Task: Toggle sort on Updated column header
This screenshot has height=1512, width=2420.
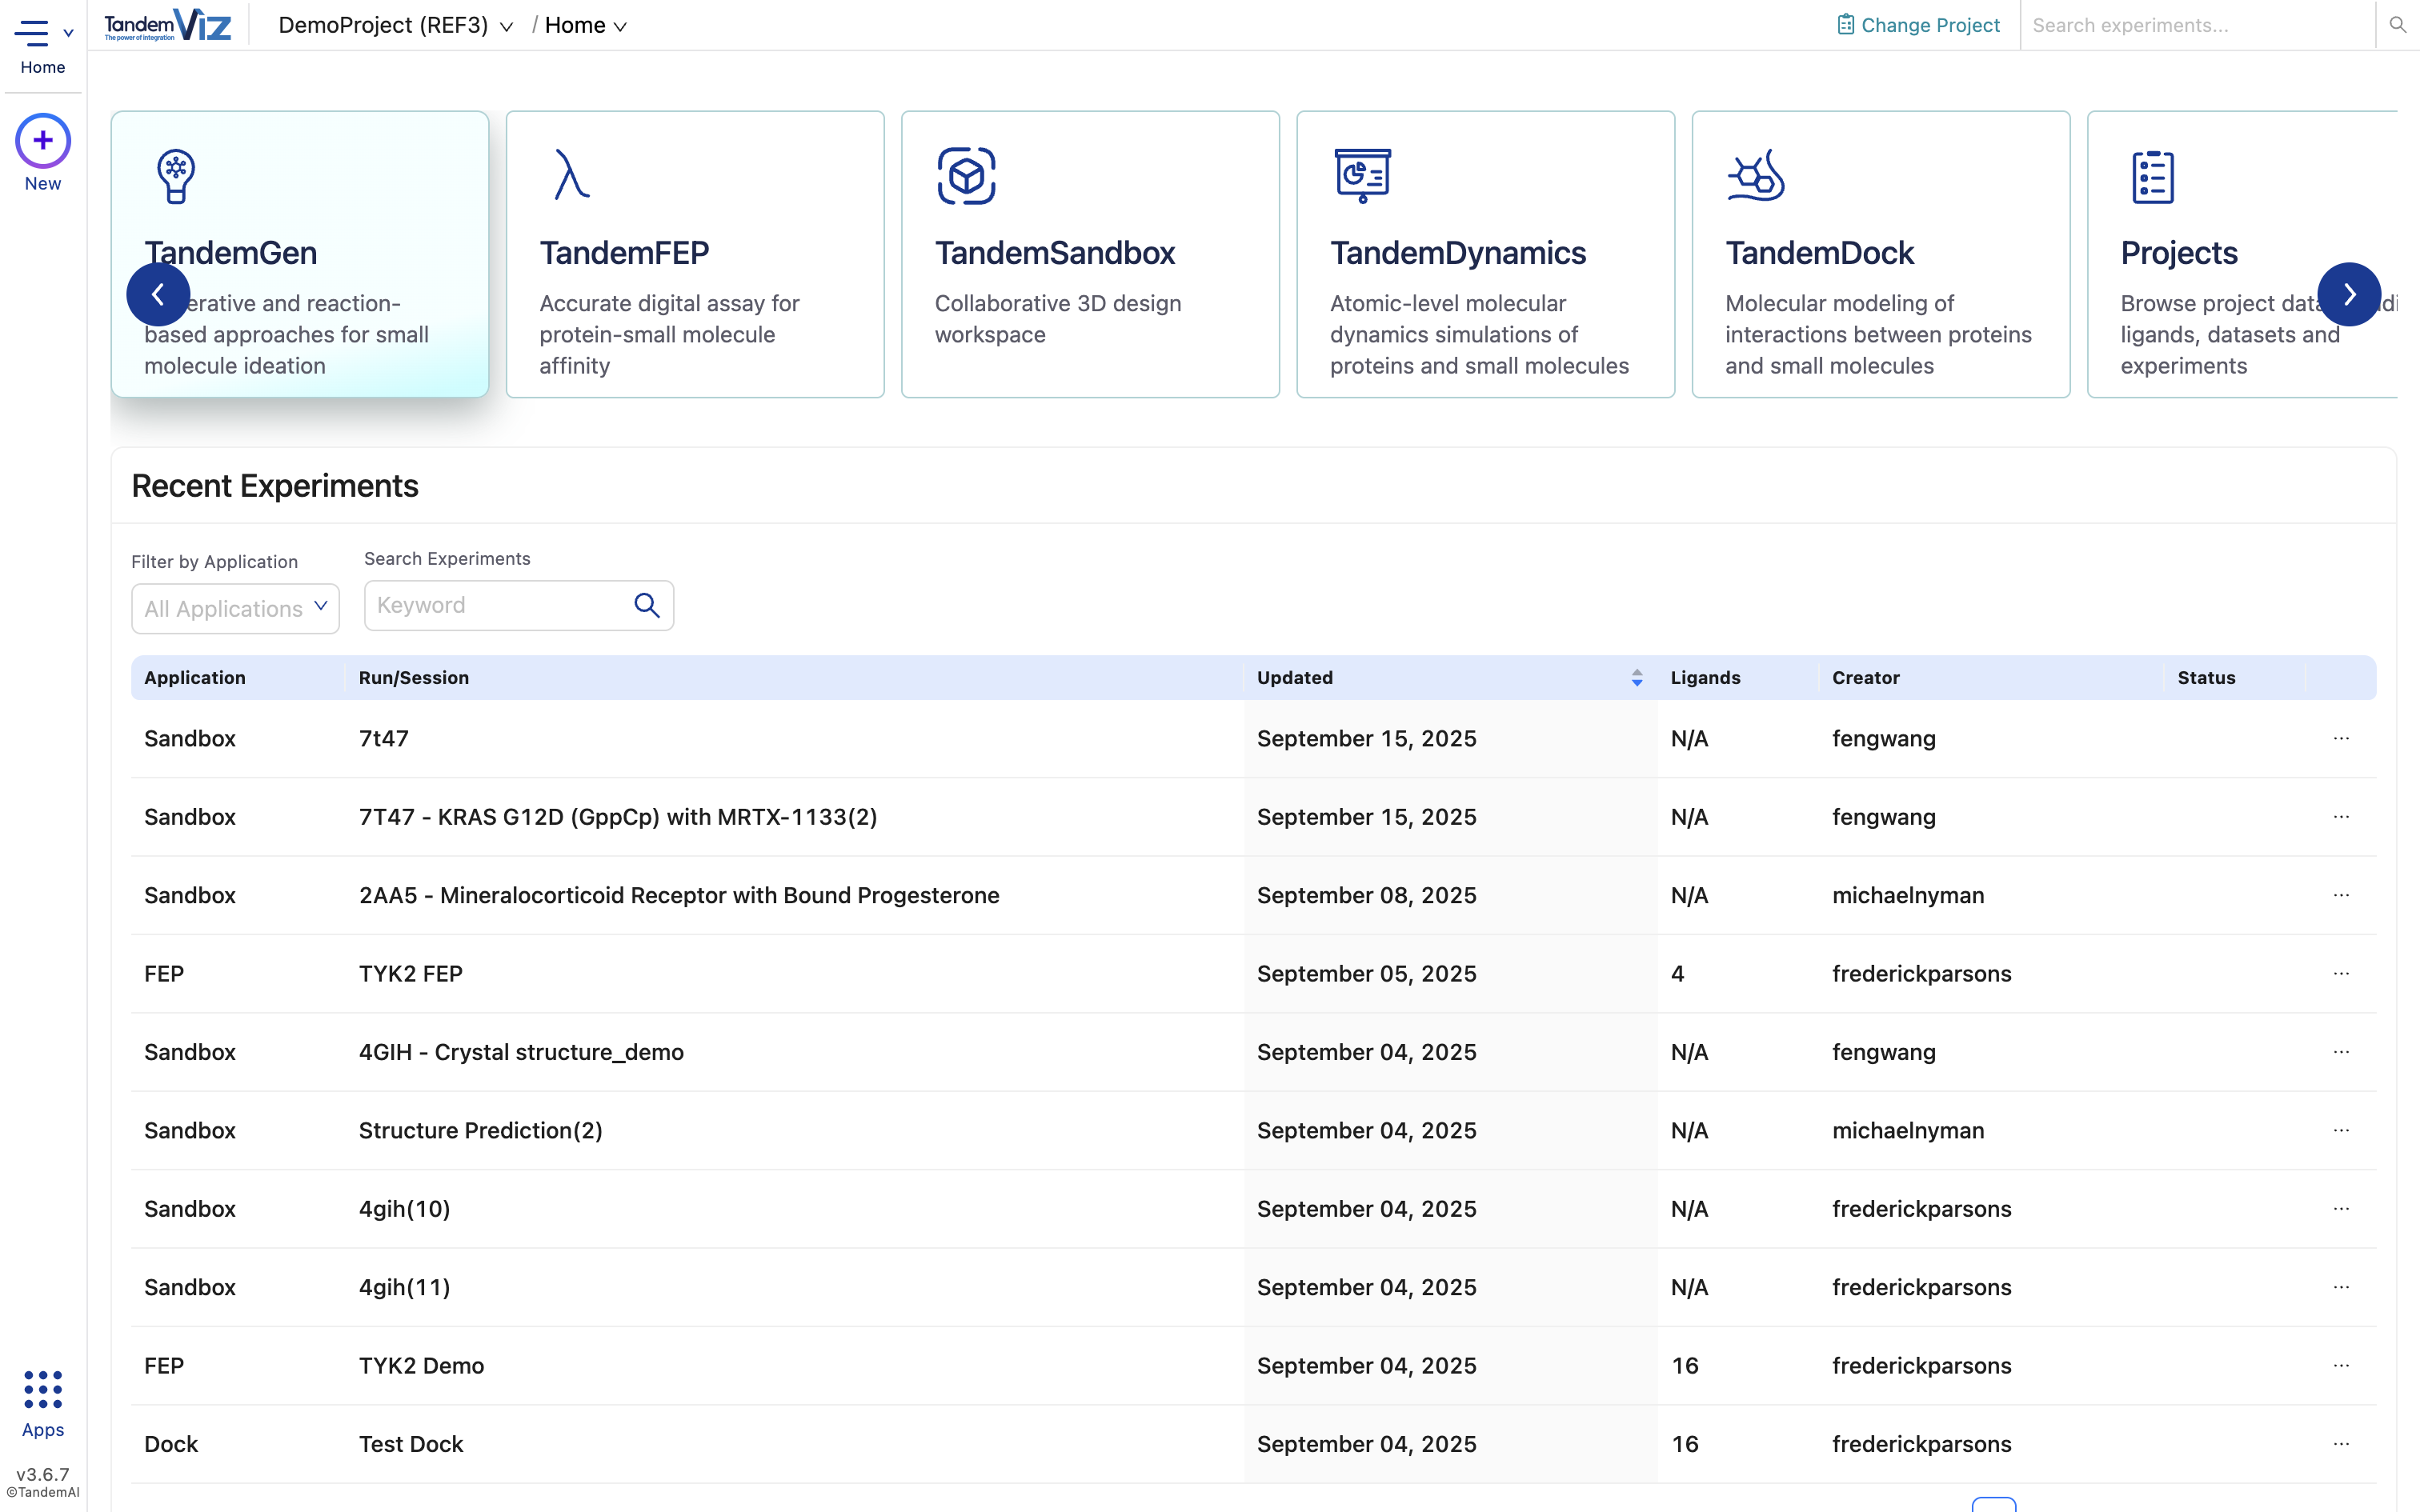Action: (x=1637, y=678)
